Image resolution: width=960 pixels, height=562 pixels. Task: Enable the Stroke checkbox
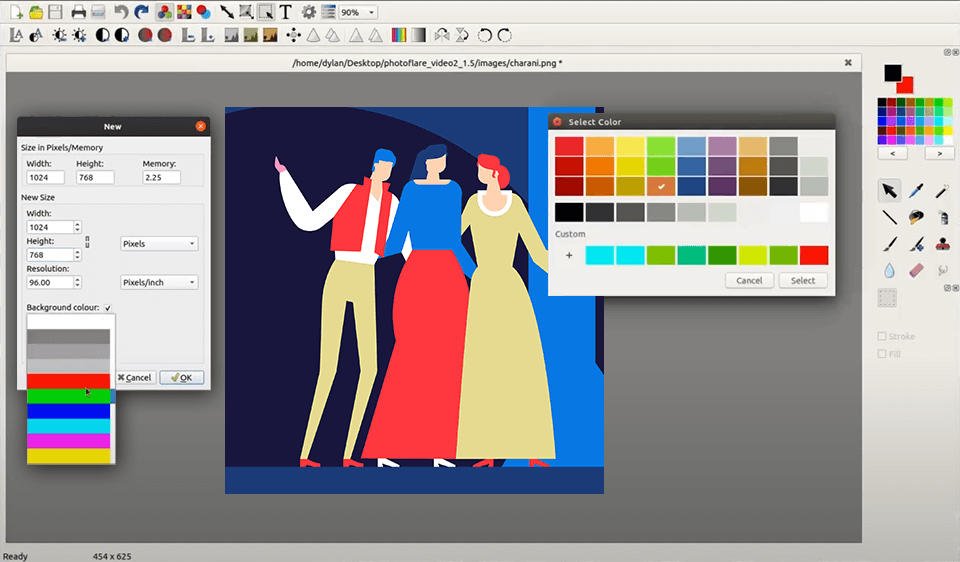(882, 337)
